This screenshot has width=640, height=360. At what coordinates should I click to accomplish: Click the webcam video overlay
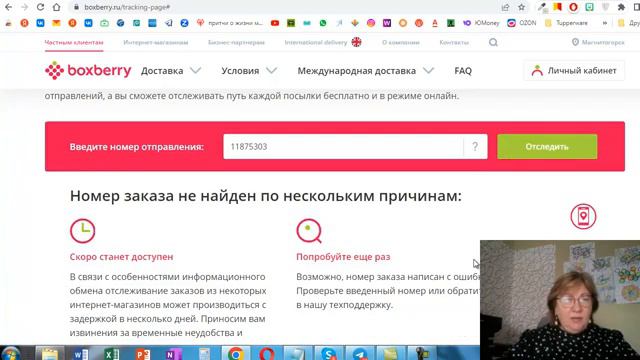560,300
